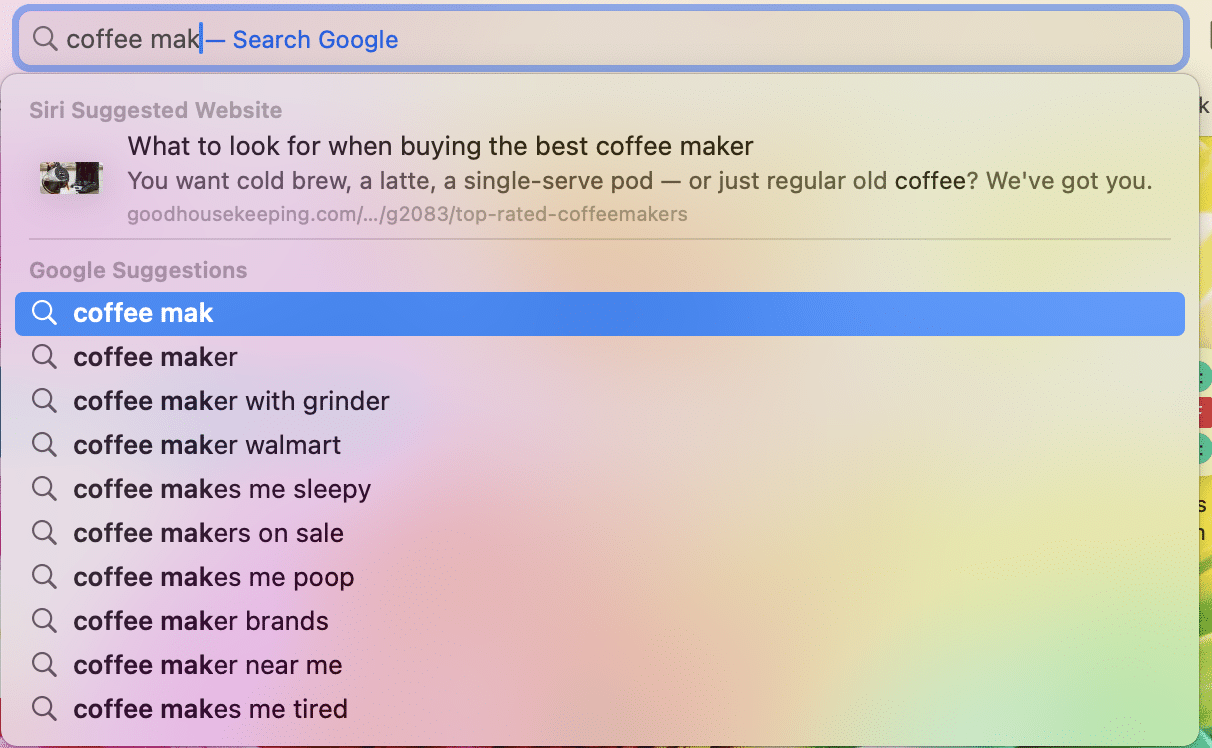Open the Good Housekeeping coffee maker article
The width and height of the screenshot is (1212, 748).
[600, 179]
